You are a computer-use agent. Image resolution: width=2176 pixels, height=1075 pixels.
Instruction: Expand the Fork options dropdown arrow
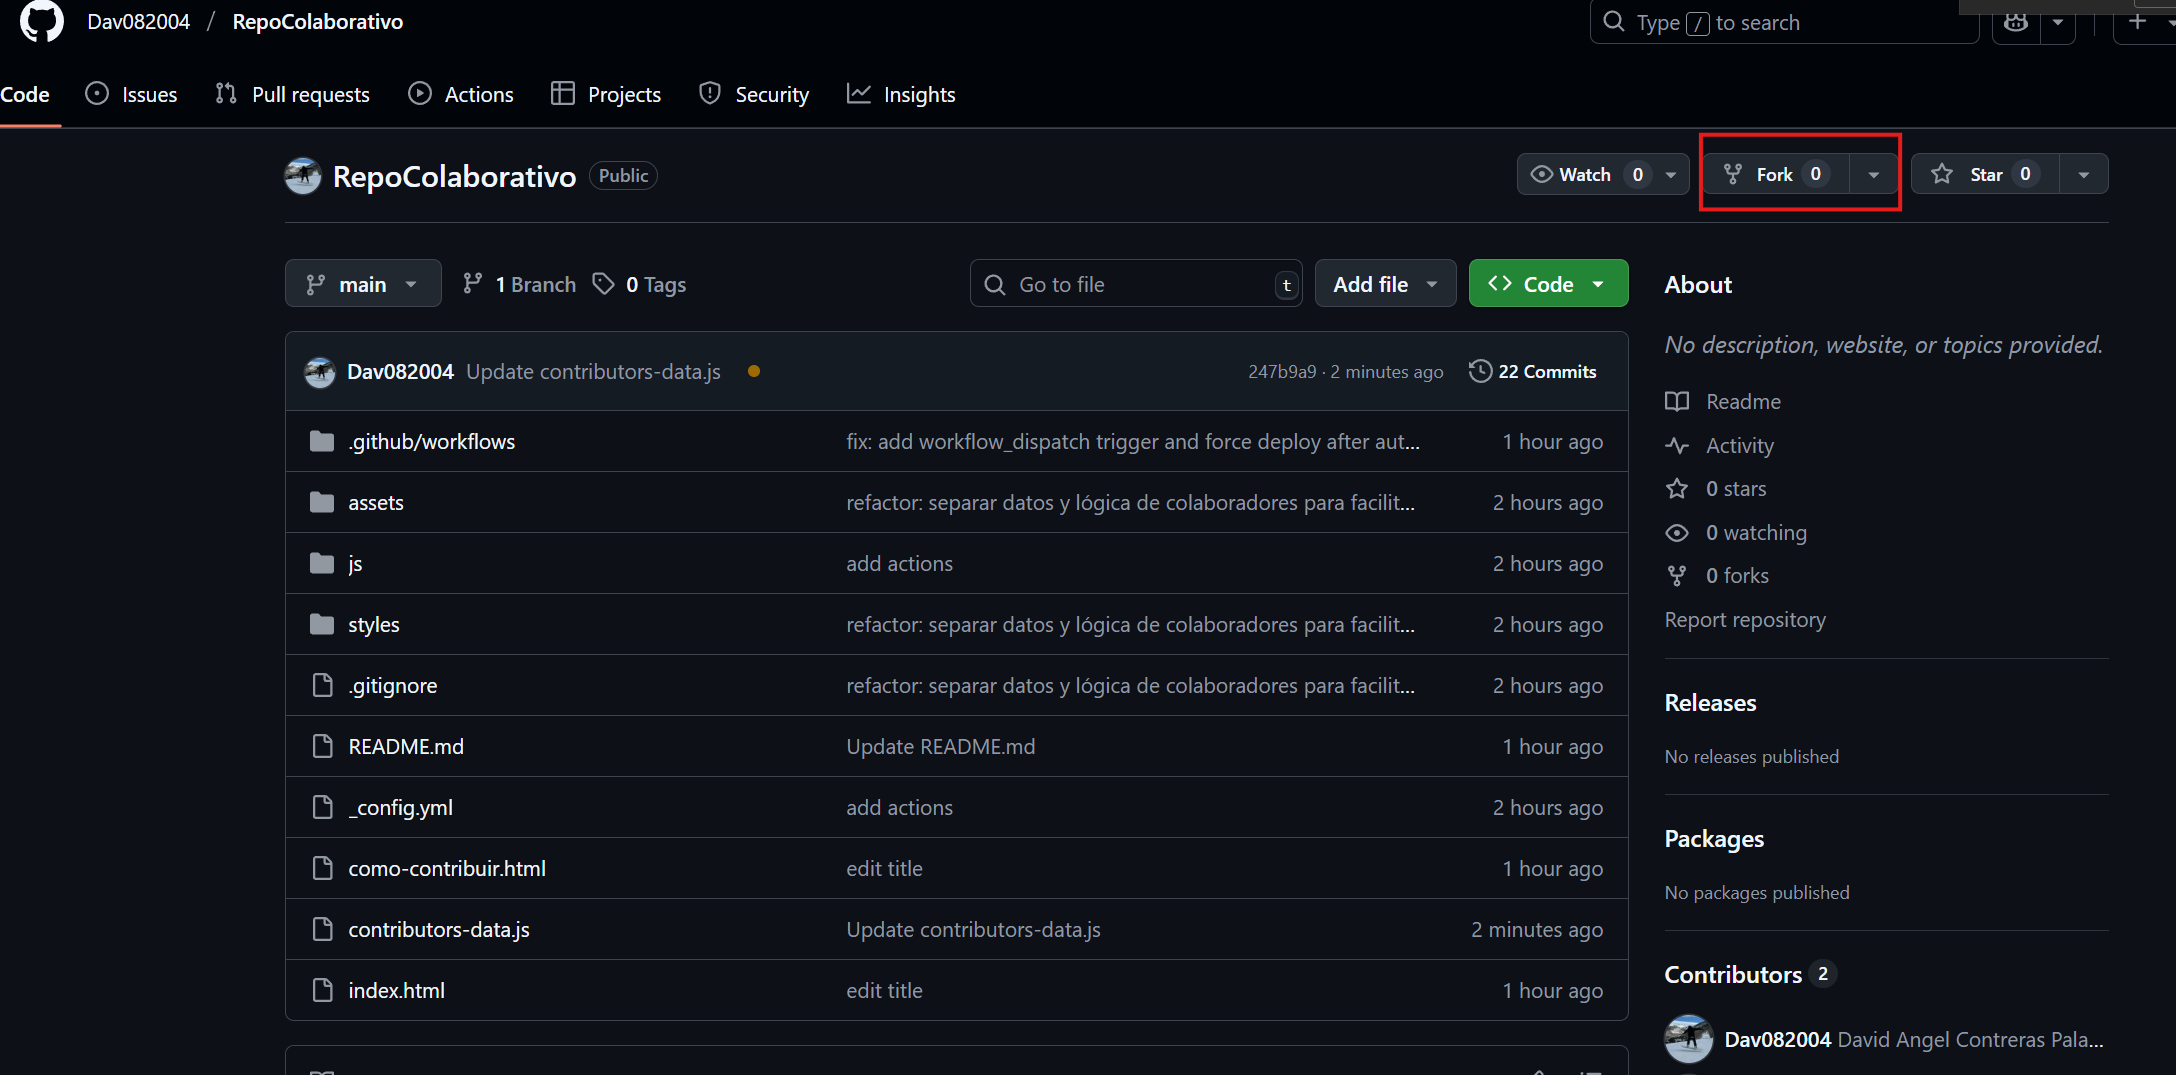click(1874, 174)
